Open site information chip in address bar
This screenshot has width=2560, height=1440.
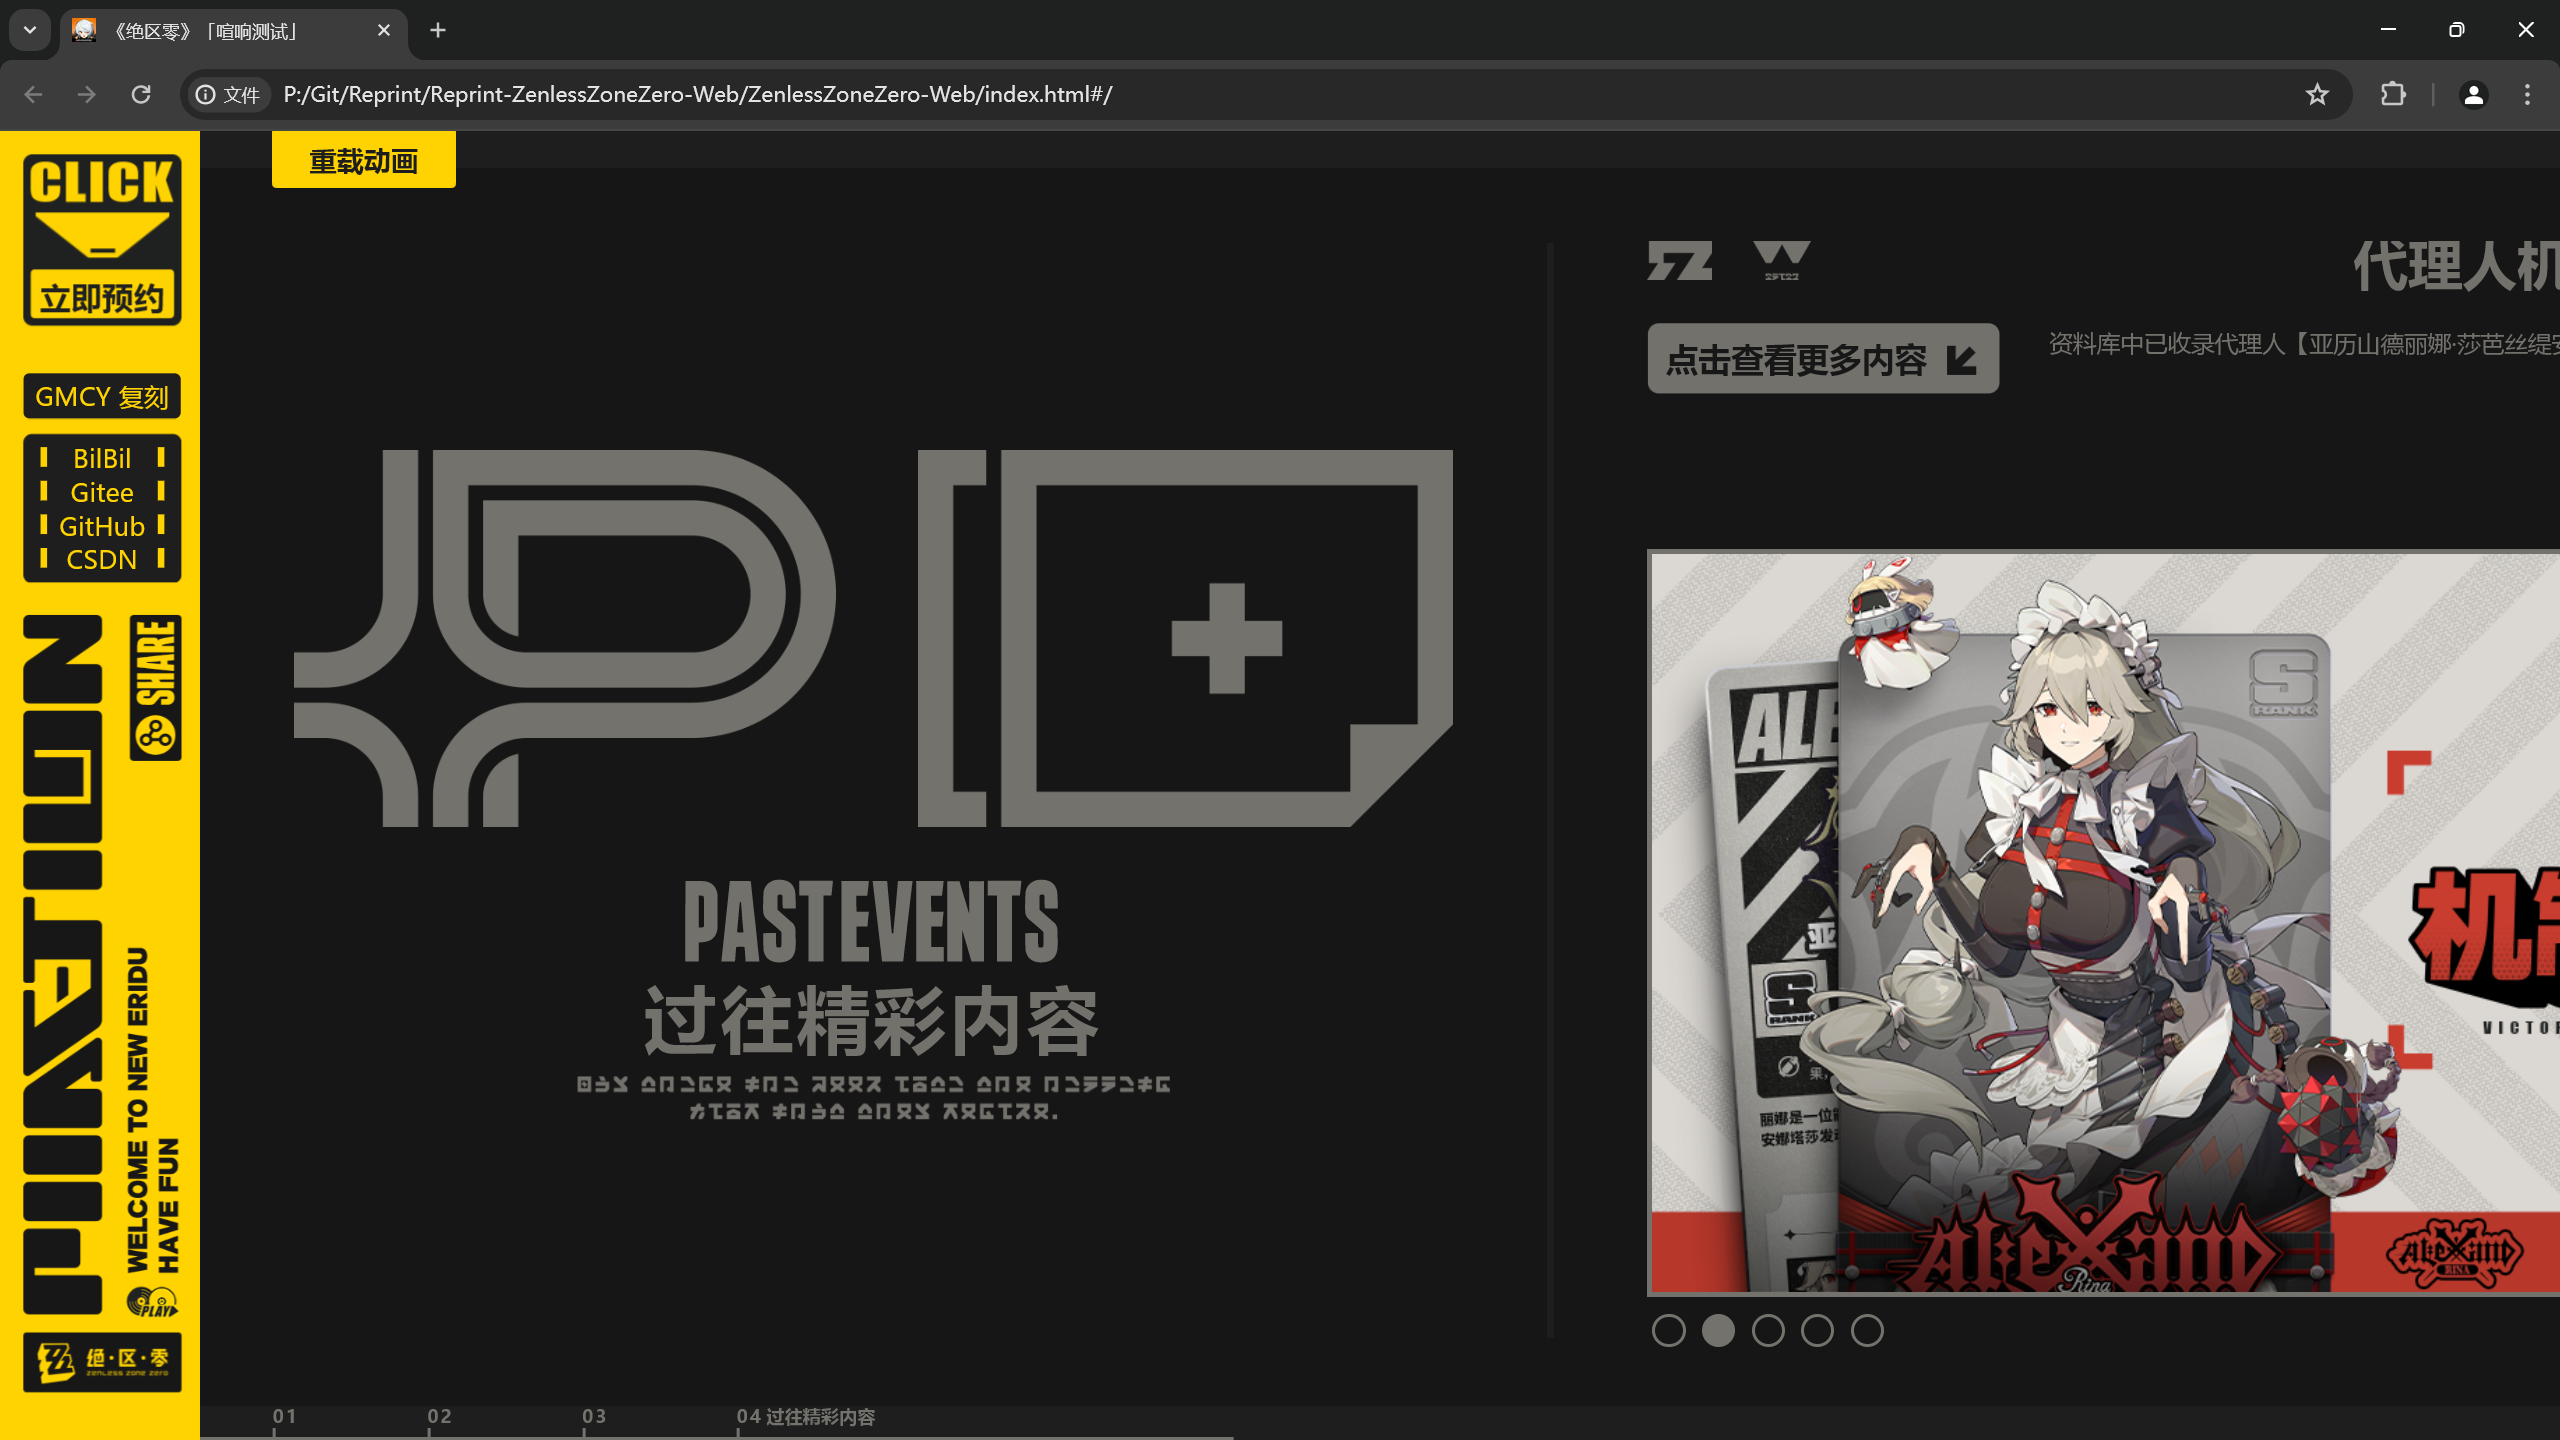coord(228,94)
